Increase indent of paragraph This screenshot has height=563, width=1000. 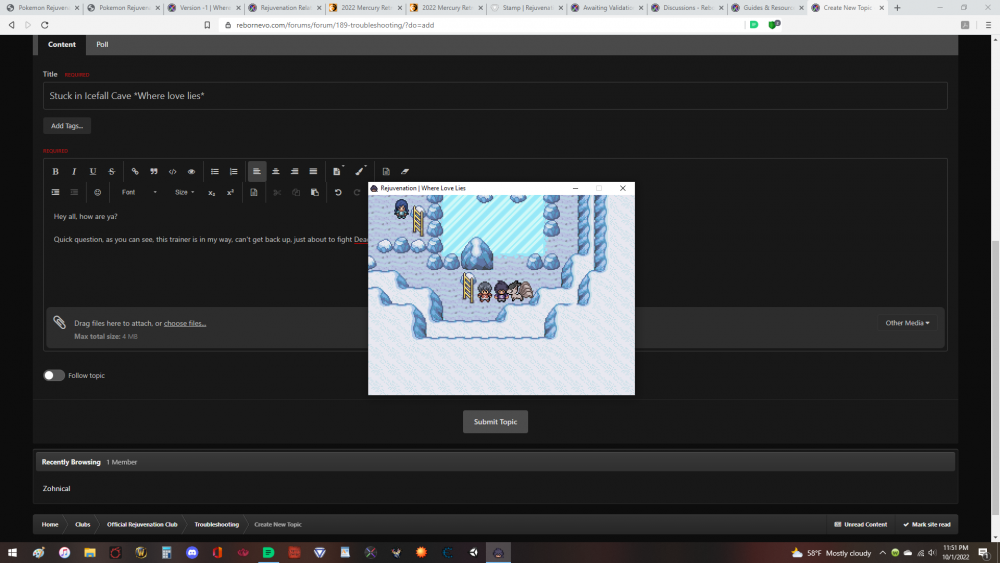(x=55, y=193)
